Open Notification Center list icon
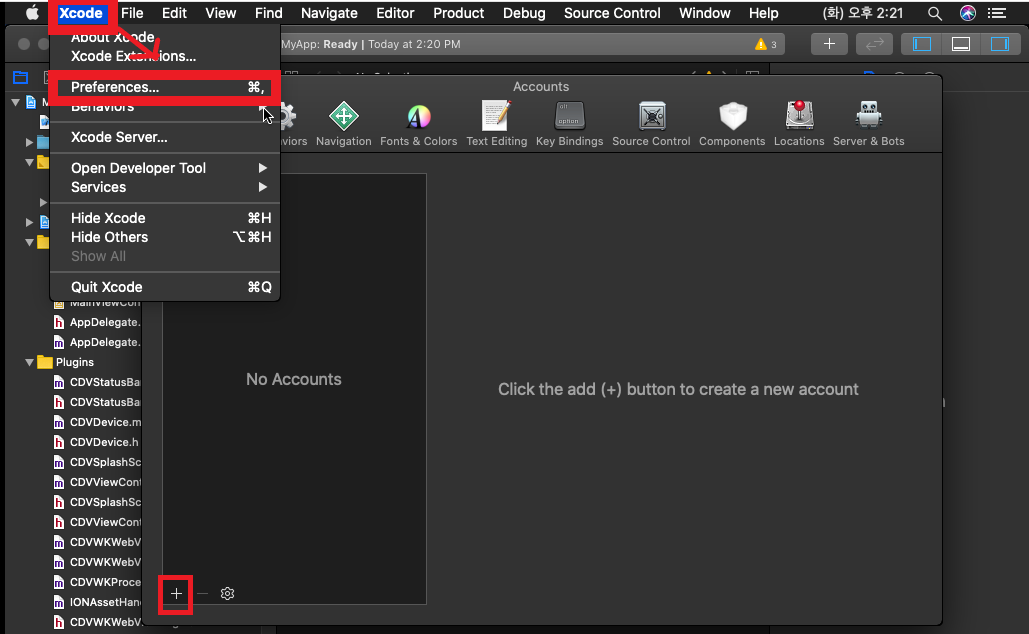 point(997,13)
